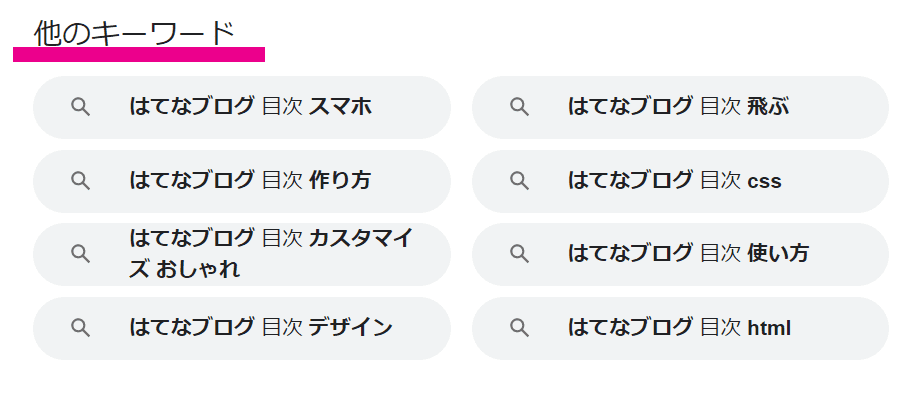Click the magnifier icon next to 目次 css

coord(519,181)
